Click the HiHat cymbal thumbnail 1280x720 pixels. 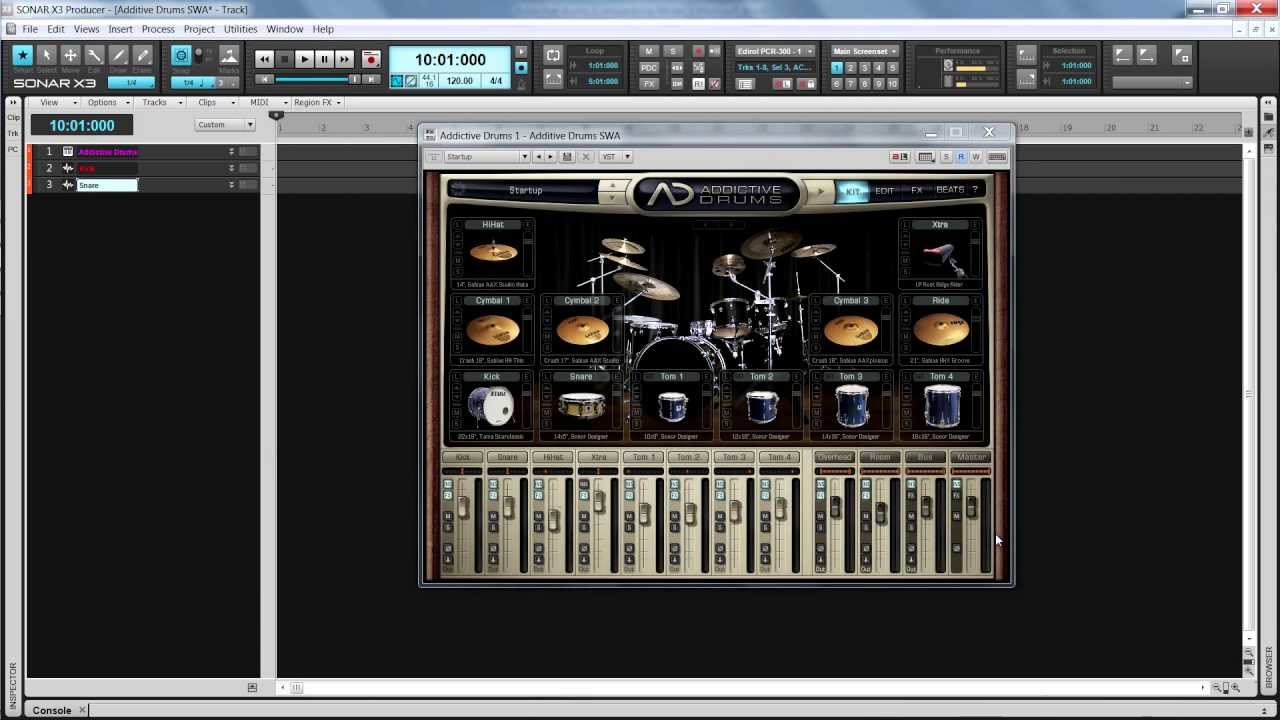[493, 254]
